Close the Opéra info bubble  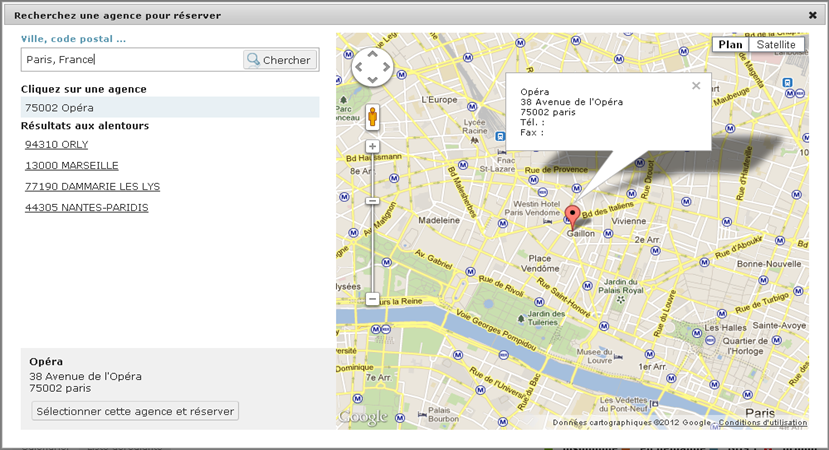(696, 86)
